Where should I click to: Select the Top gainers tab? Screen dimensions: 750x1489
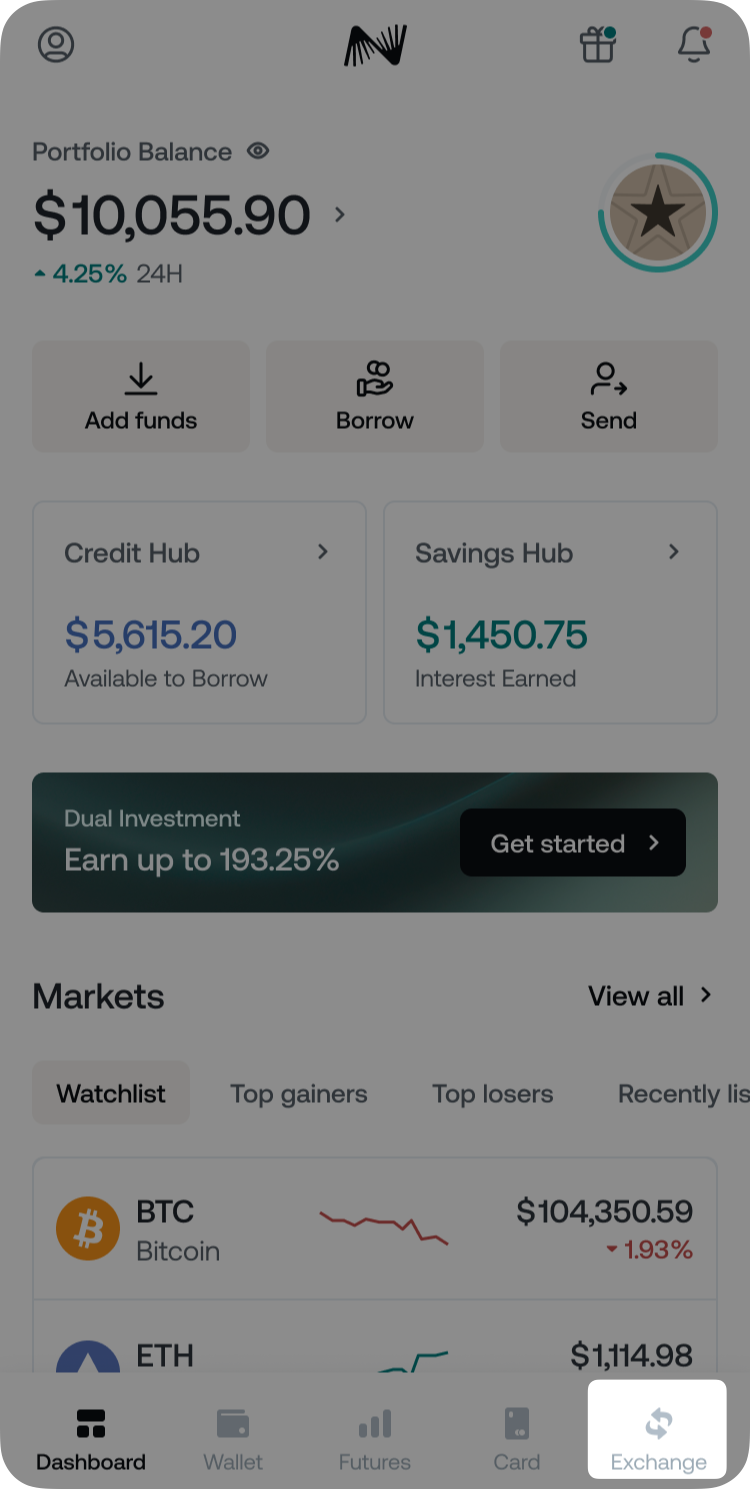tap(298, 1094)
